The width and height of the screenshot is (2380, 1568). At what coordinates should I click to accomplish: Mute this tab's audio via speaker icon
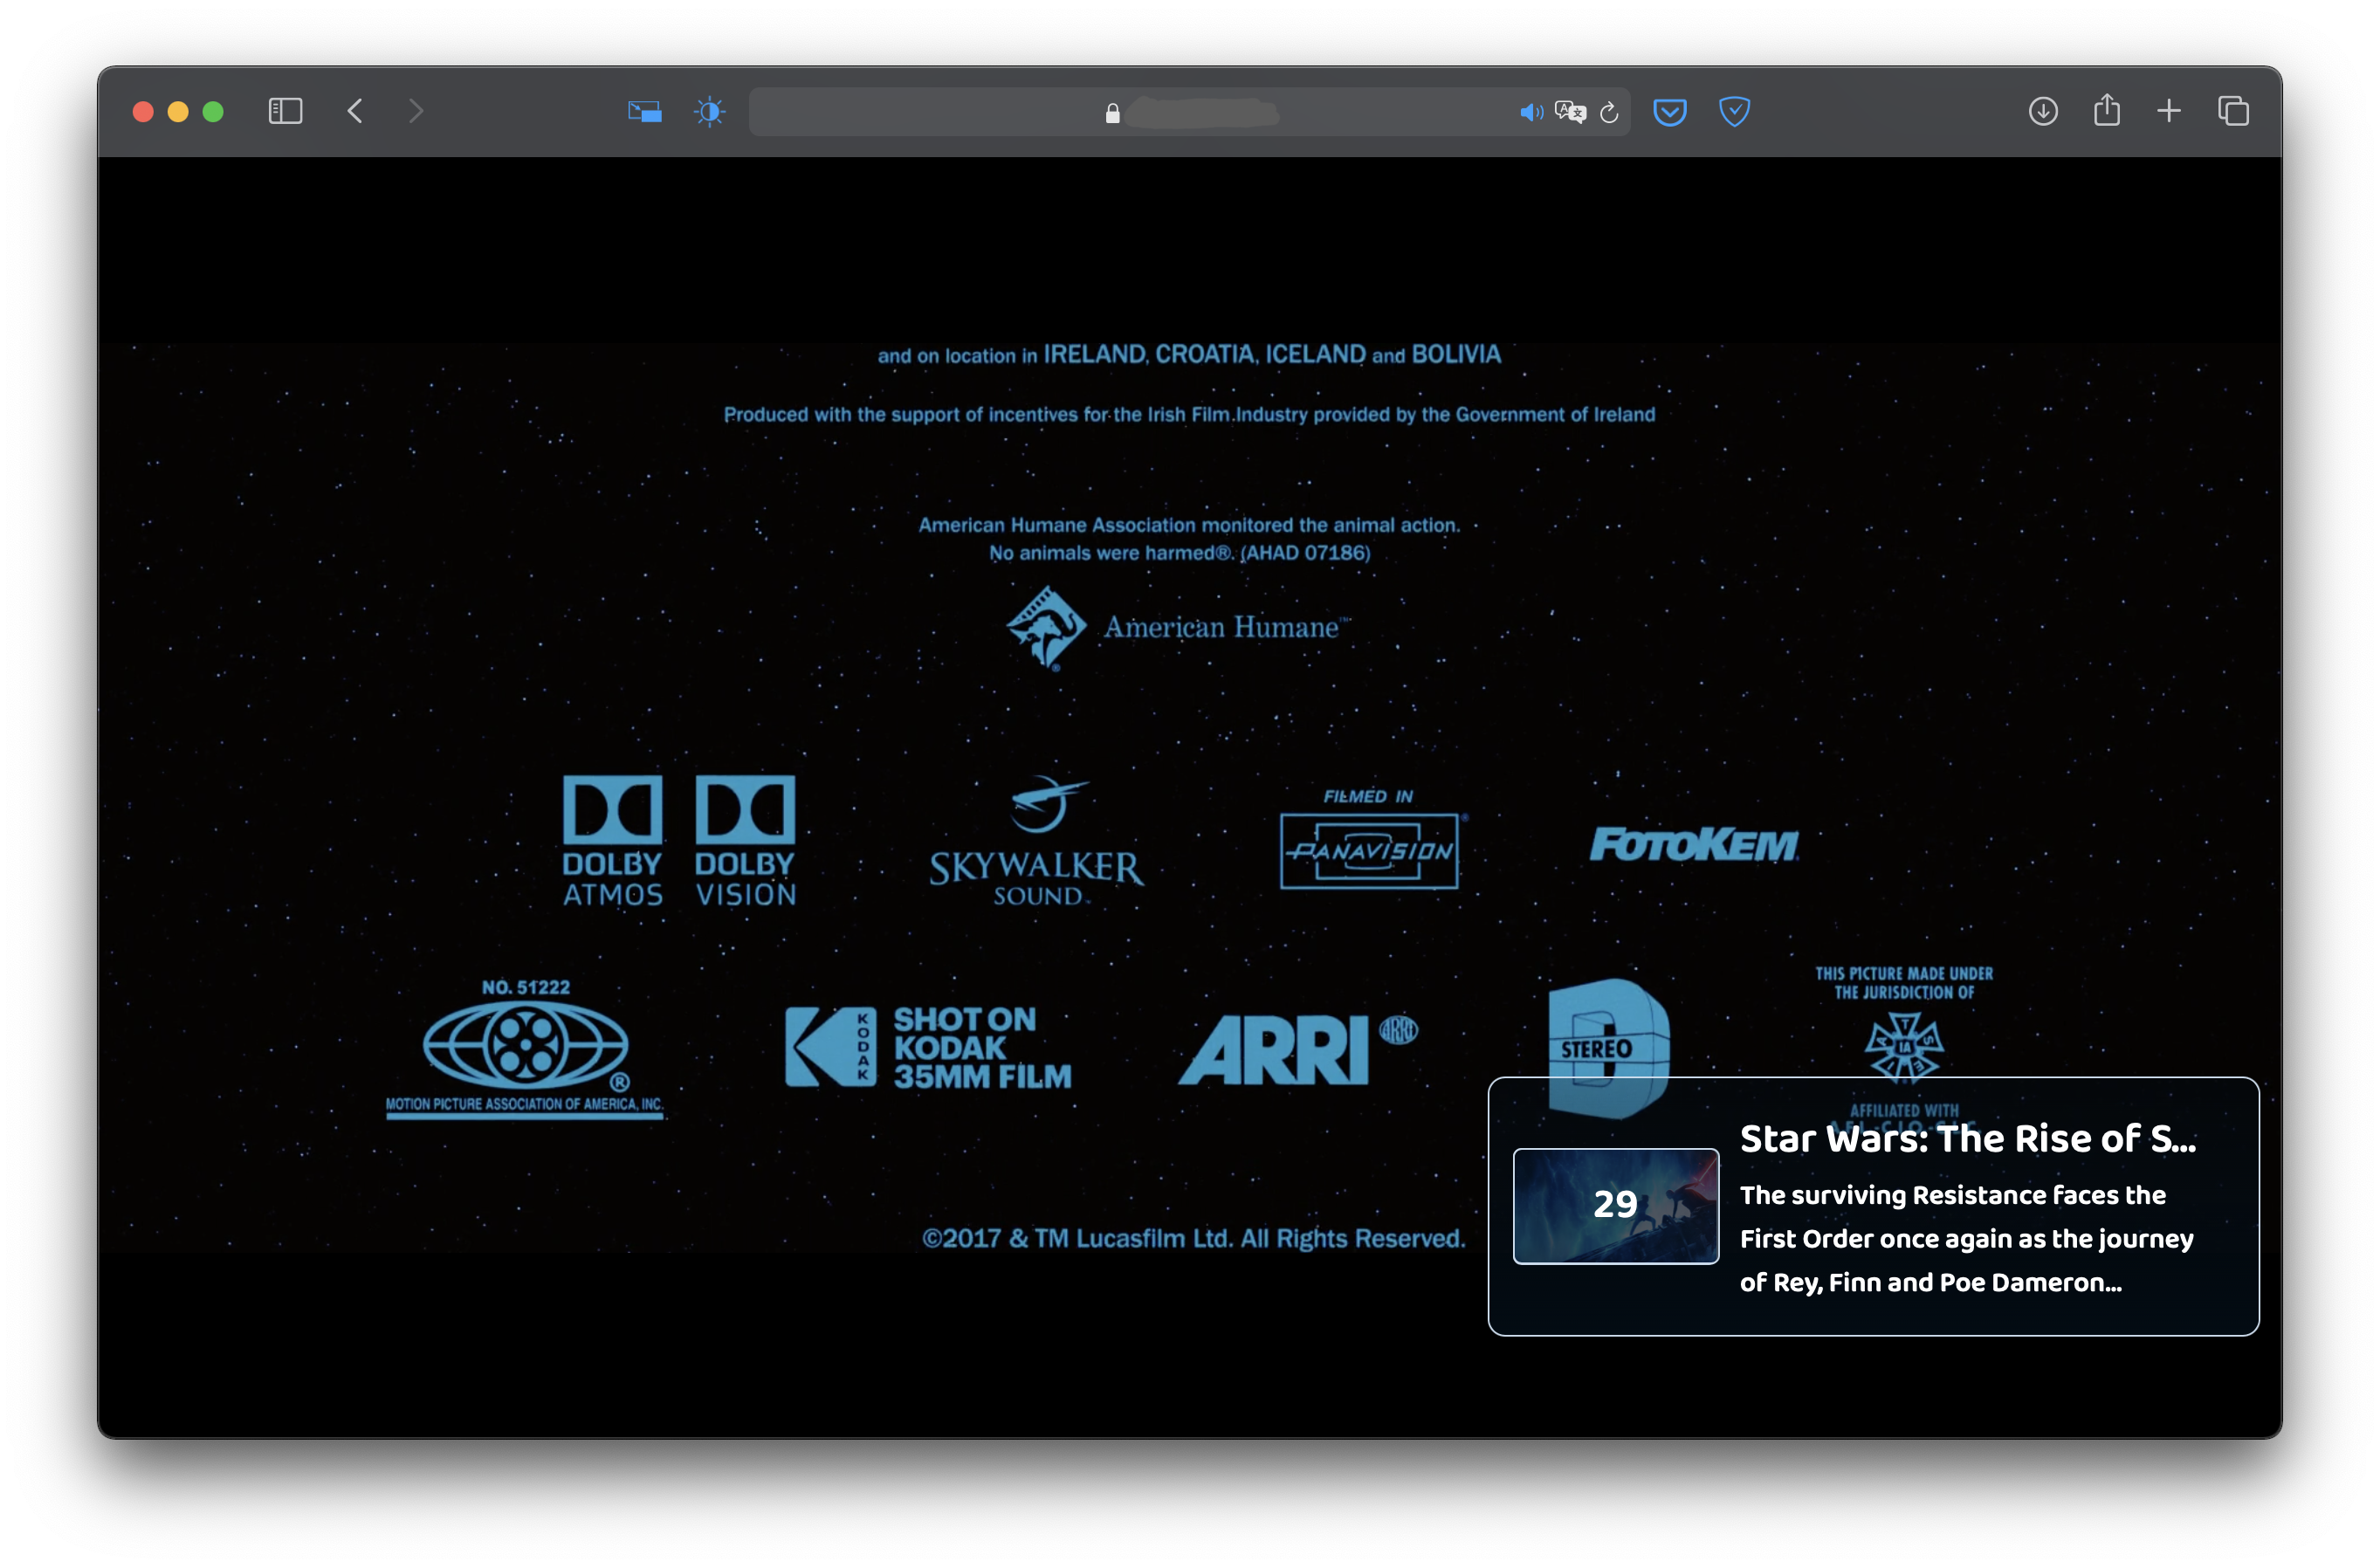point(1530,112)
